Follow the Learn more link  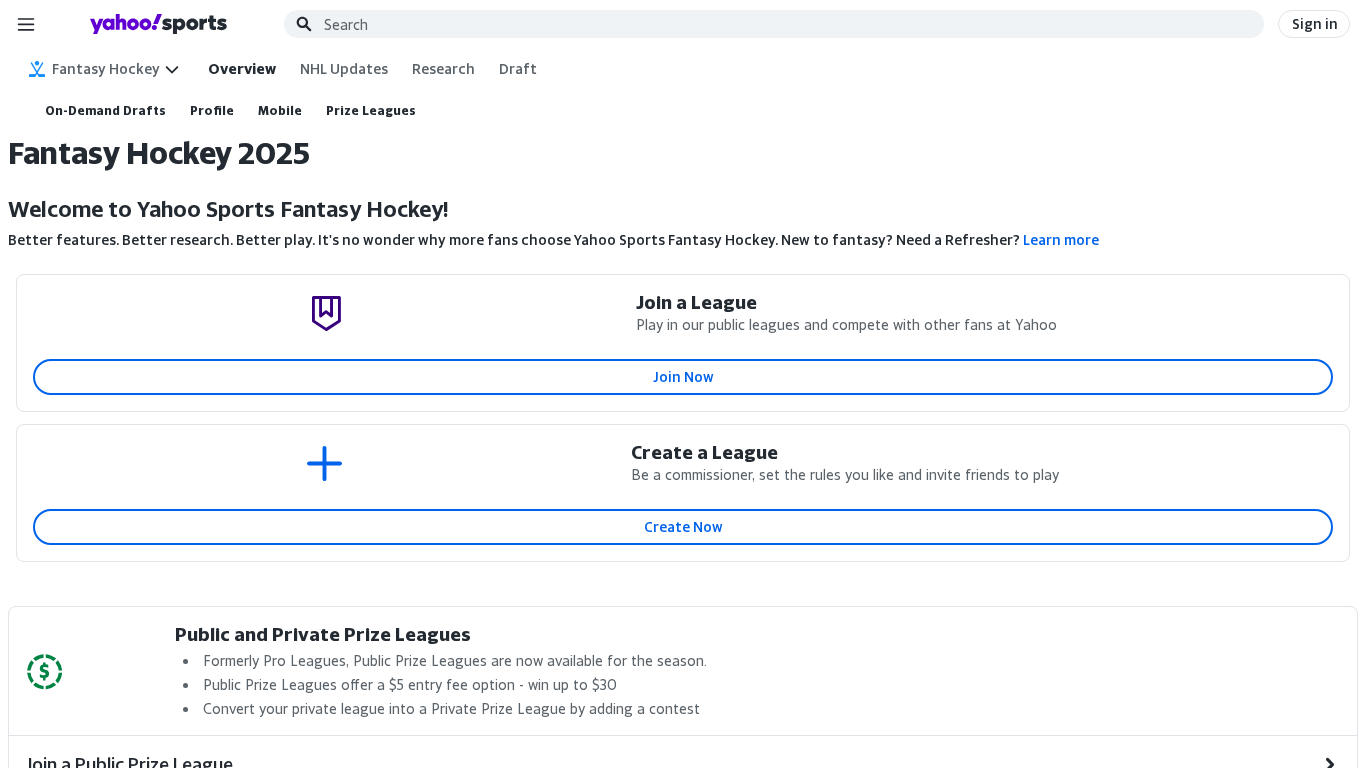(x=1060, y=240)
